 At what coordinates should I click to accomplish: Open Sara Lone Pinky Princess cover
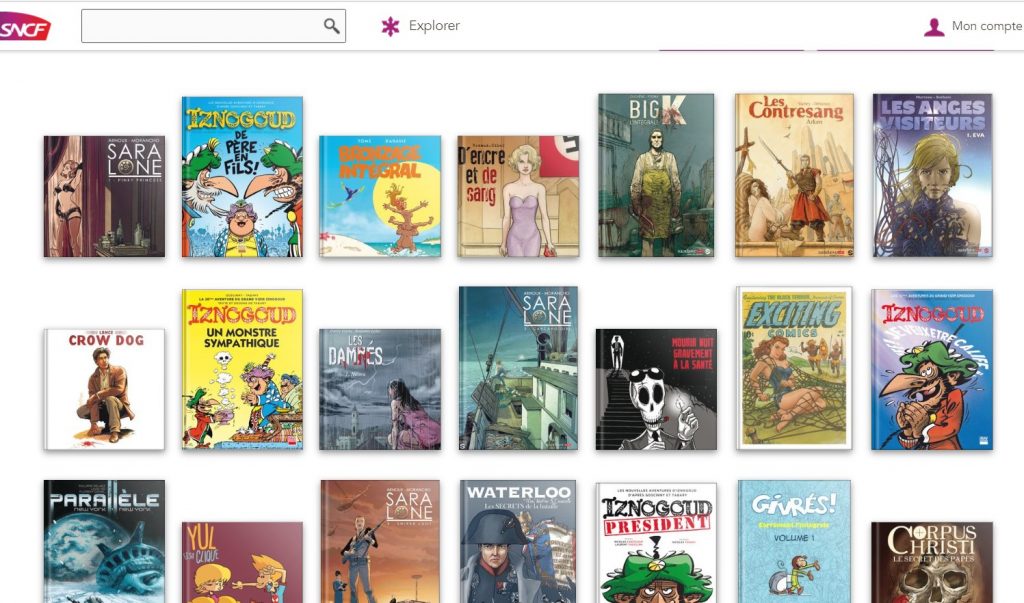(x=104, y=196)
